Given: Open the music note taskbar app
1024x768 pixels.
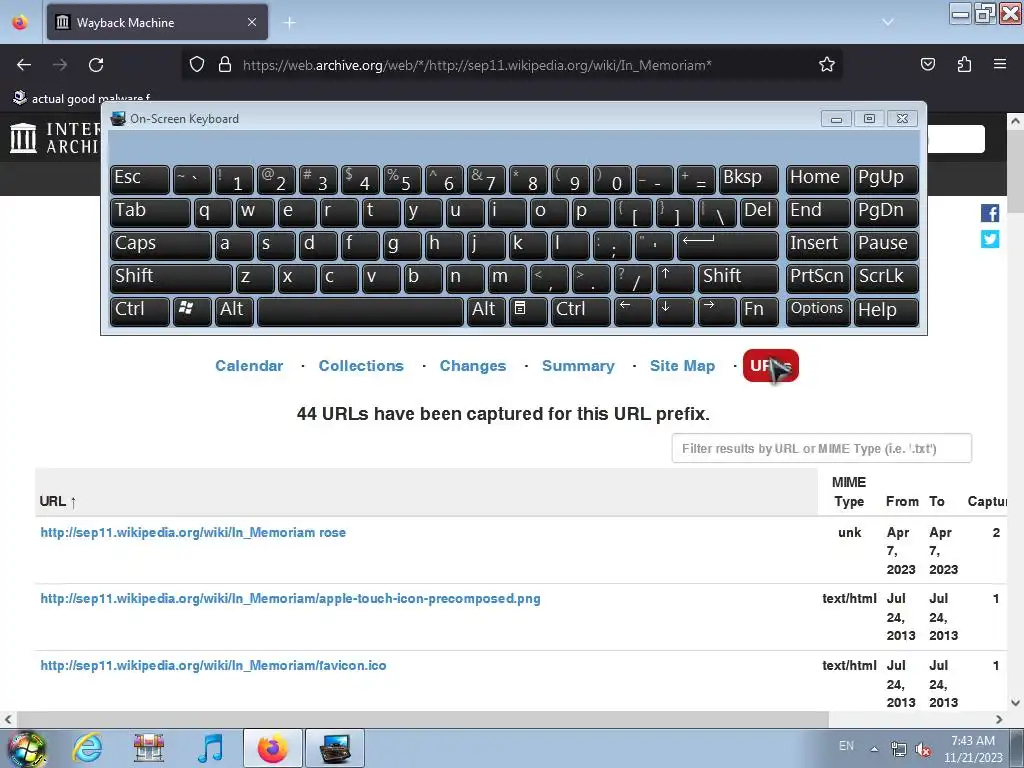Looking at the screenshot, I should pyautogui.click(x=210, y=748).
